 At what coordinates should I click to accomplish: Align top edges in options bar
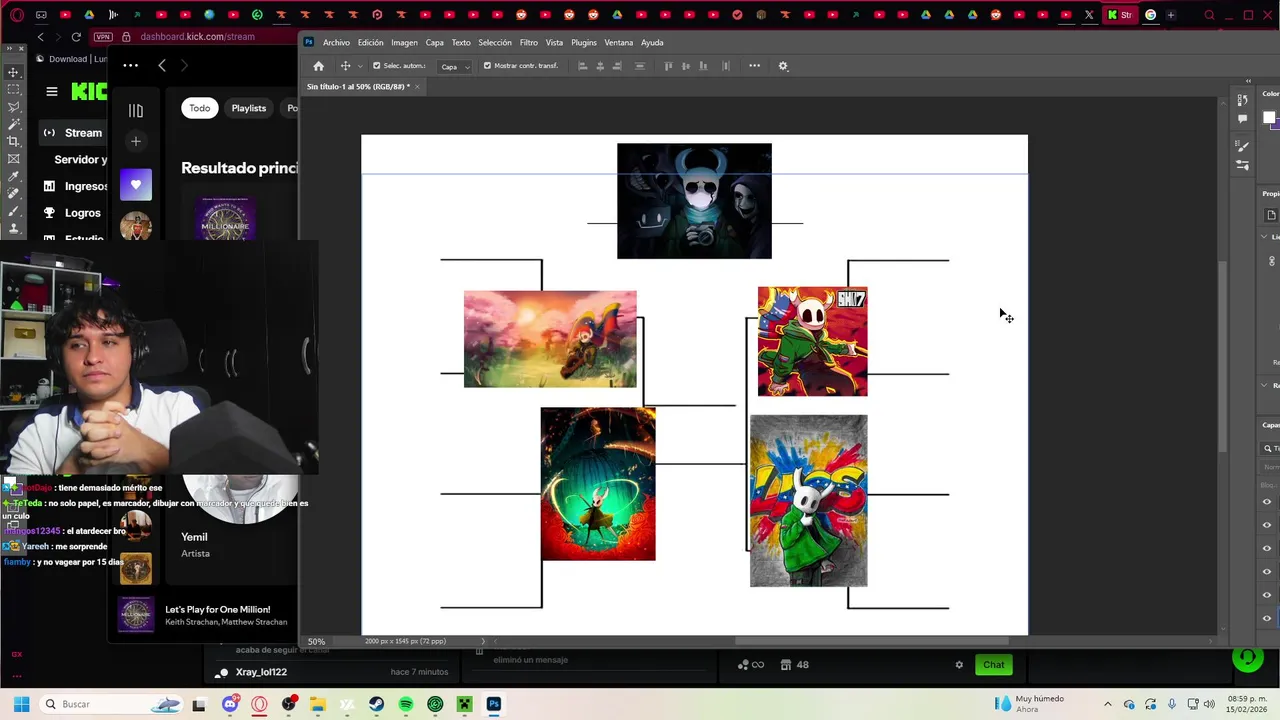(x=668, y=66)
